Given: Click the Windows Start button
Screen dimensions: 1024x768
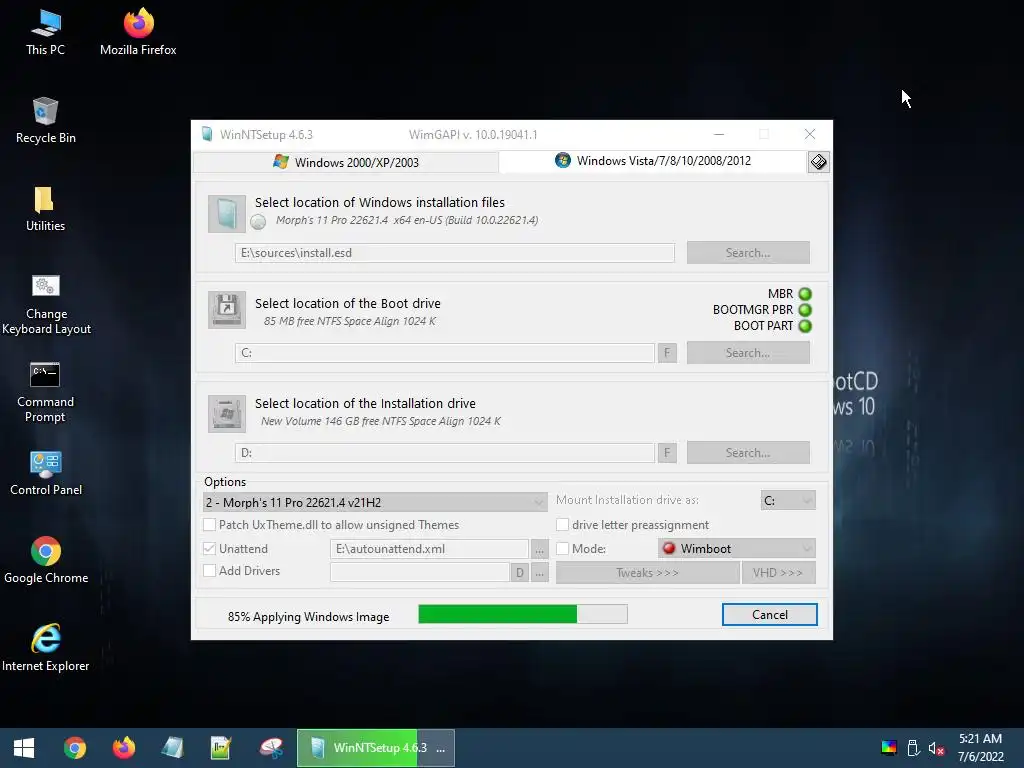Looking at the screenshot, I should [x=24, y=748].
